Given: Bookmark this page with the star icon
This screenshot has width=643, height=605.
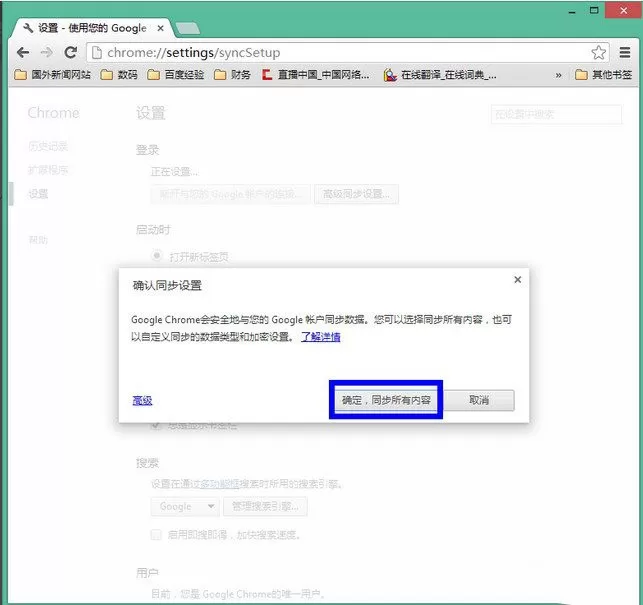Looking at the screenshot, I should click(x=598, y=53).
